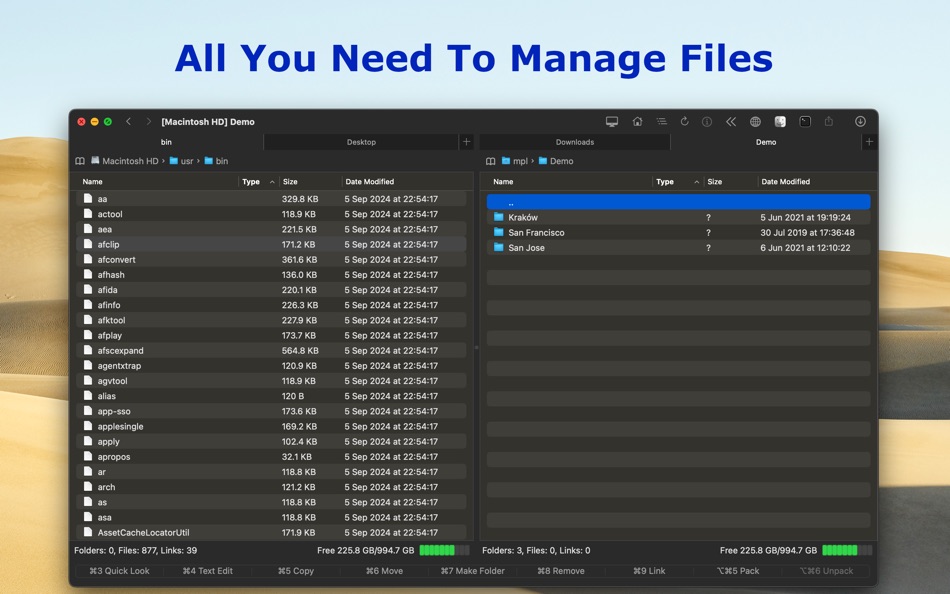The width and height of the screenshot is (950, 594).
Task: Click the ⌘5 Copy button
Action: [x=296, y=571]
